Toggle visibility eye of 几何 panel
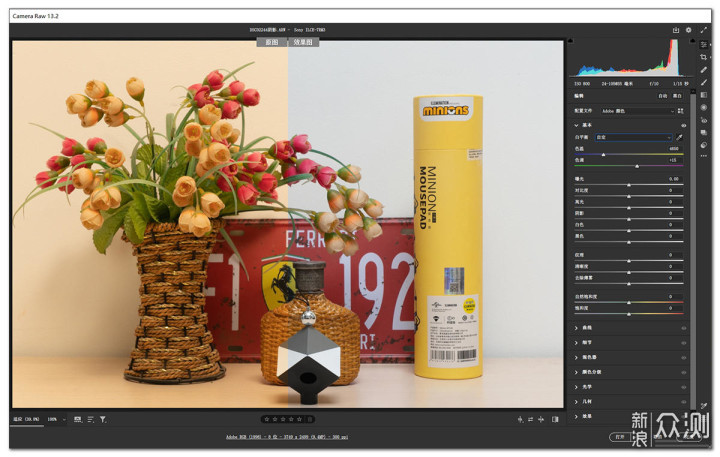The image size is (720, 457). pos(684,401)
